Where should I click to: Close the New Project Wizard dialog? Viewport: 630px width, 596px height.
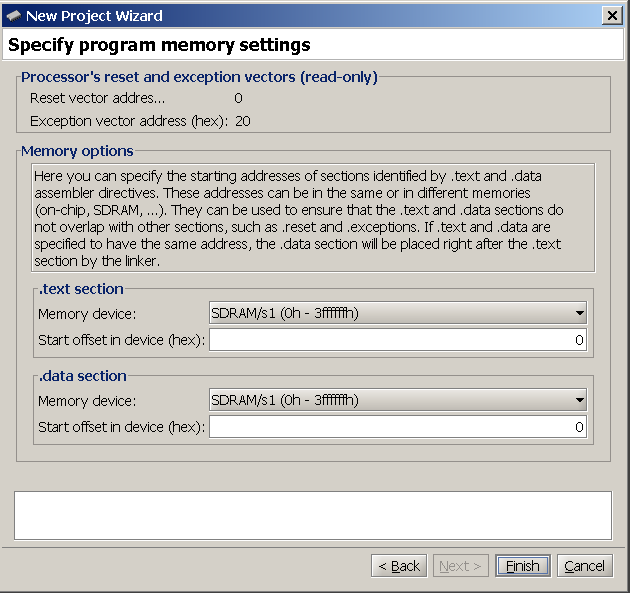[x=612, y=16]
